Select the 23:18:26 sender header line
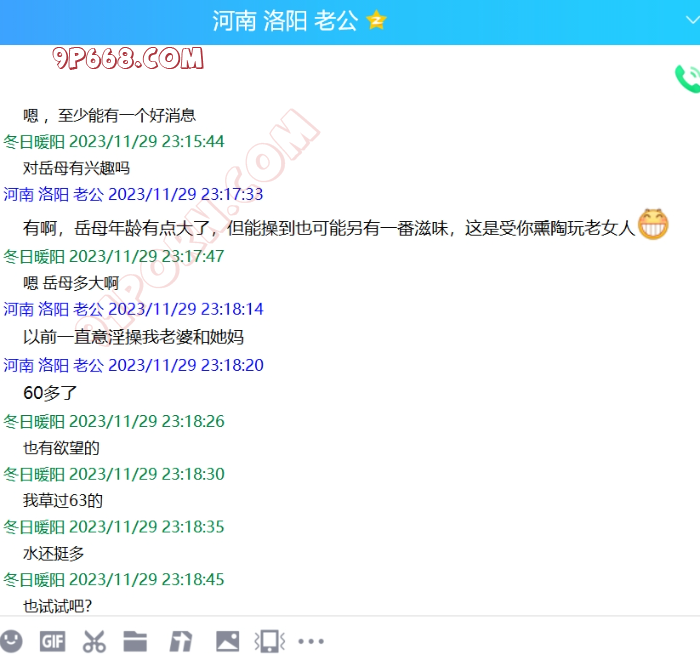The width and height of the screenshot is (700, 666). (x=114, y=422)
